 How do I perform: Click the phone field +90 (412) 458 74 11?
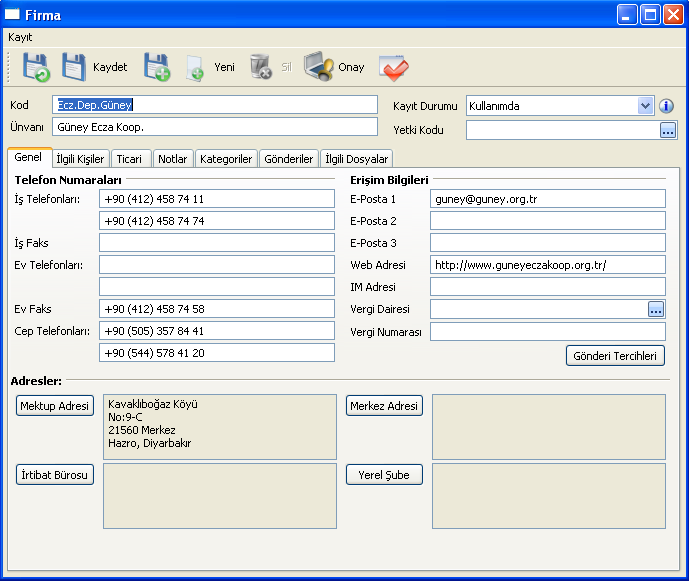(x=217, y=199)
